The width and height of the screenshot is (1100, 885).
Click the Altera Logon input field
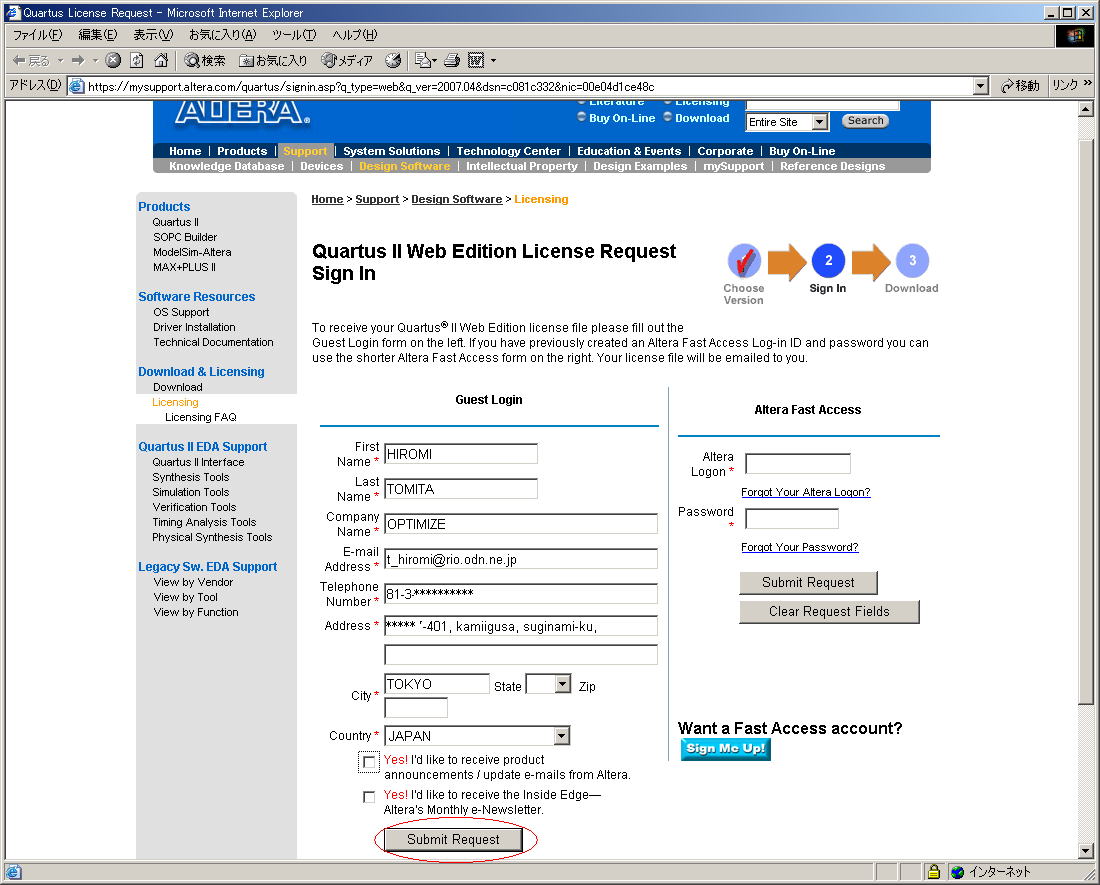[797, 464]
